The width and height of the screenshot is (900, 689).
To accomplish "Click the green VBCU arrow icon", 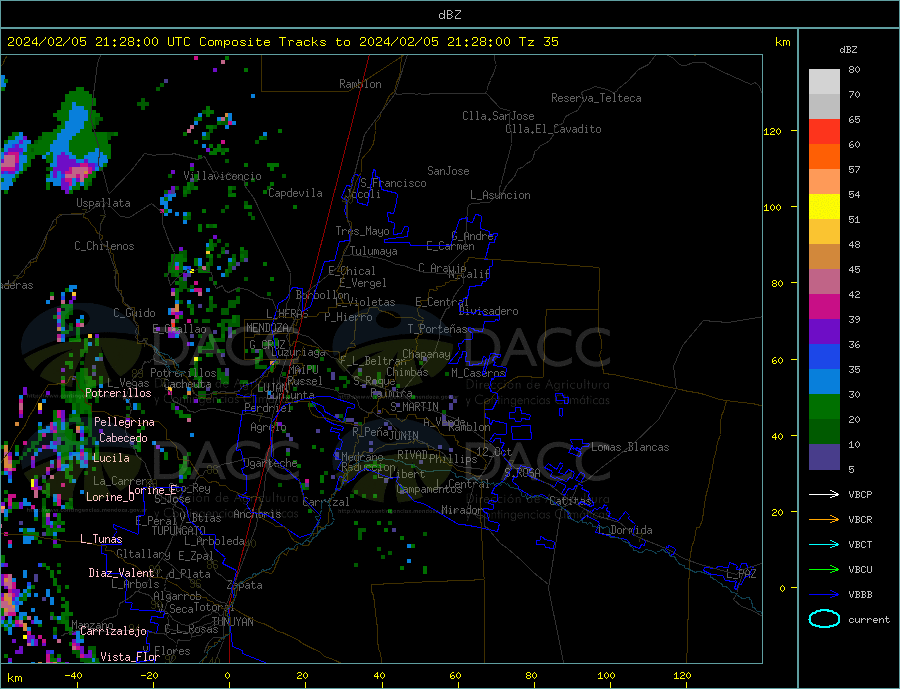I will [824, 569].
